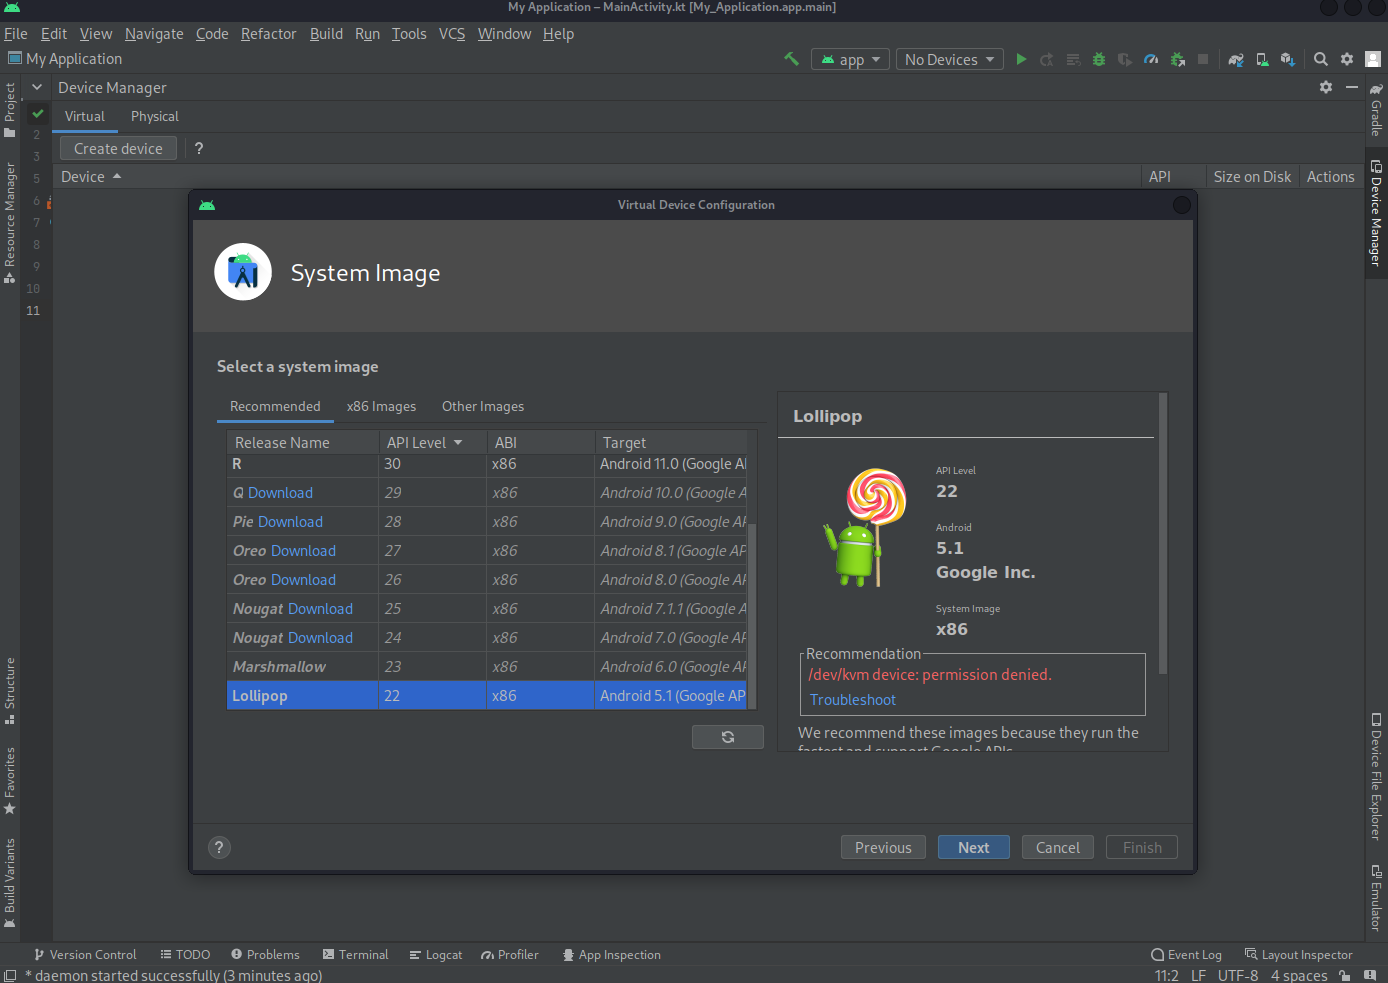
Task: Click the Search Everywhere magnifier icon
Action: point(1321,59)
